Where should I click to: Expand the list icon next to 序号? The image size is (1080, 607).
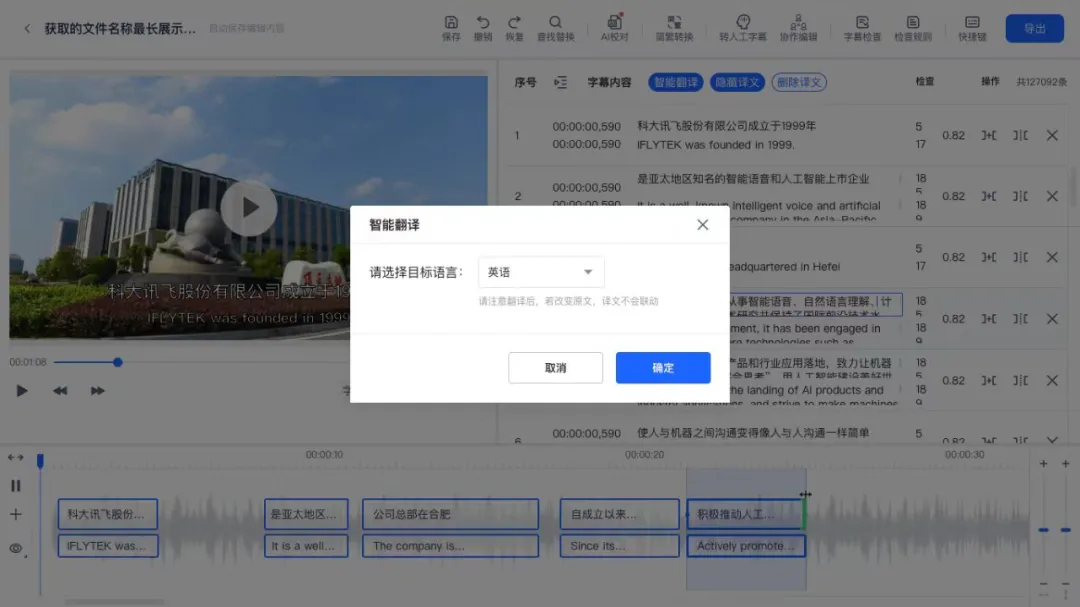(x=561, y=82)
